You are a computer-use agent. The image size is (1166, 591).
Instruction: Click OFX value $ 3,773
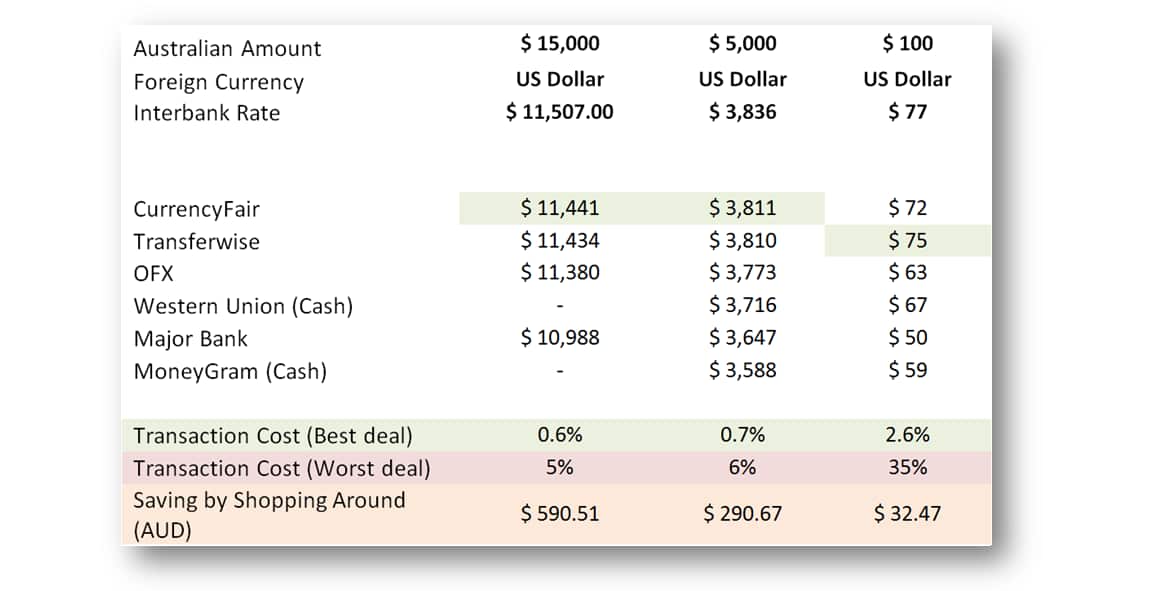(x=742, y=273)
